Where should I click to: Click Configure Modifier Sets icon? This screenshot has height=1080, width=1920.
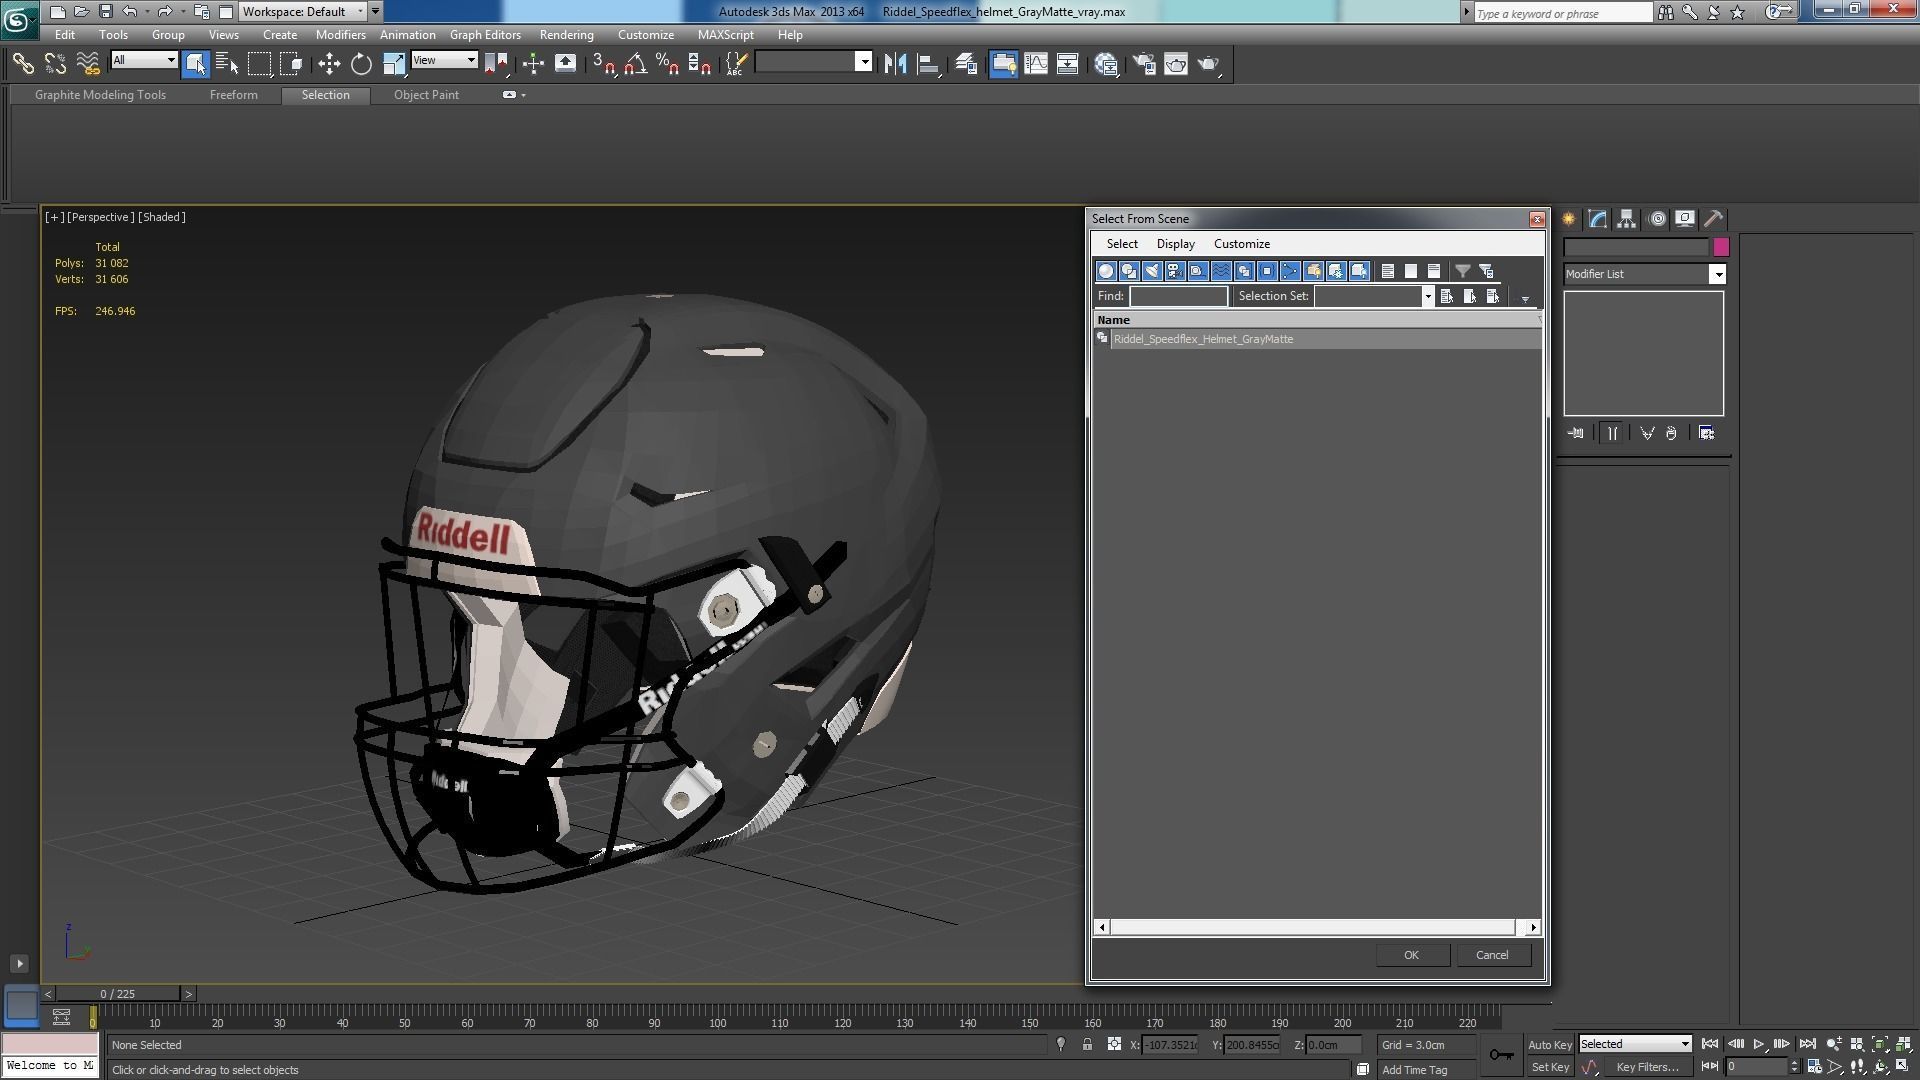coord(1706,433)
